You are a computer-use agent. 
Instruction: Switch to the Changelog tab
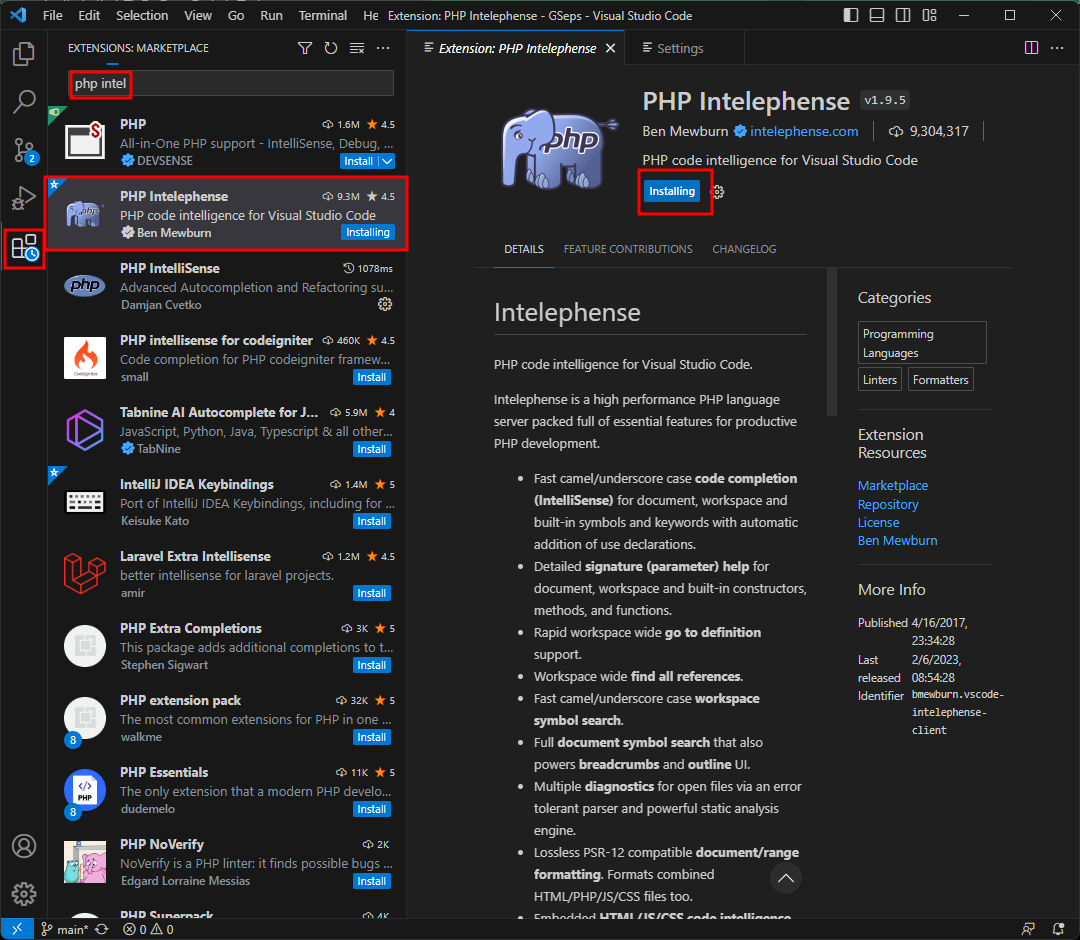[x=744, y=249]
